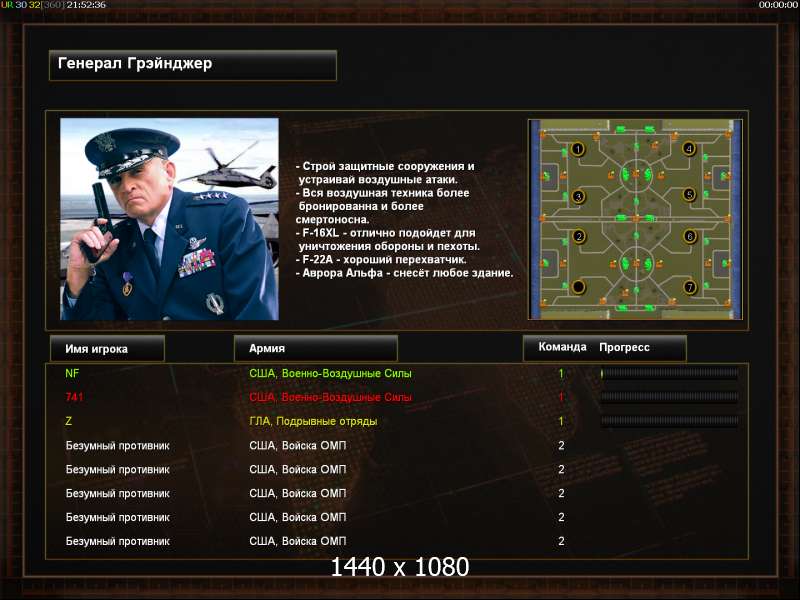The image size is (800, 600).
Task: Click team number in the 741 row
Action: [x=561, y=397]
